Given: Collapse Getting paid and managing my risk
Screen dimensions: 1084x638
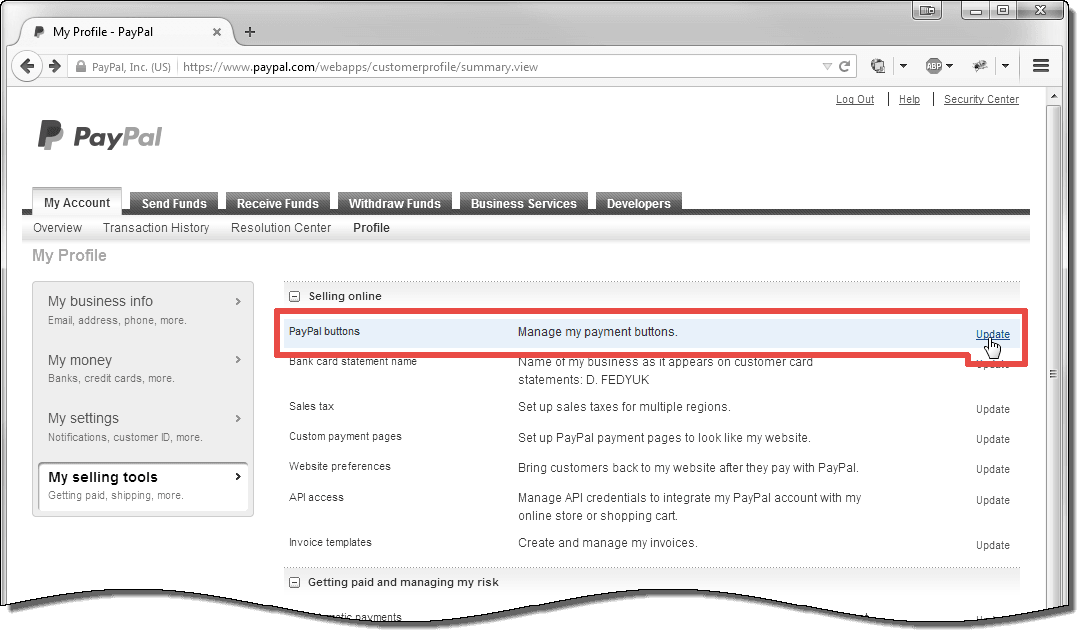Looking at the screenshot, I should click(295, 583).
